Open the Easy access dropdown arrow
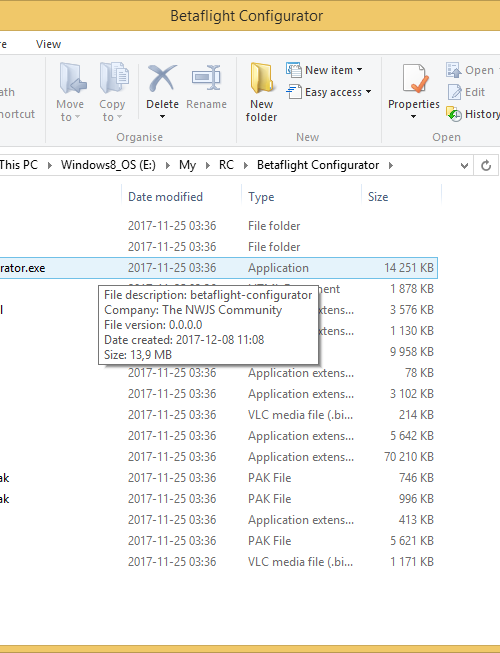The image size is (500, 653). click(x=368, y=92)
